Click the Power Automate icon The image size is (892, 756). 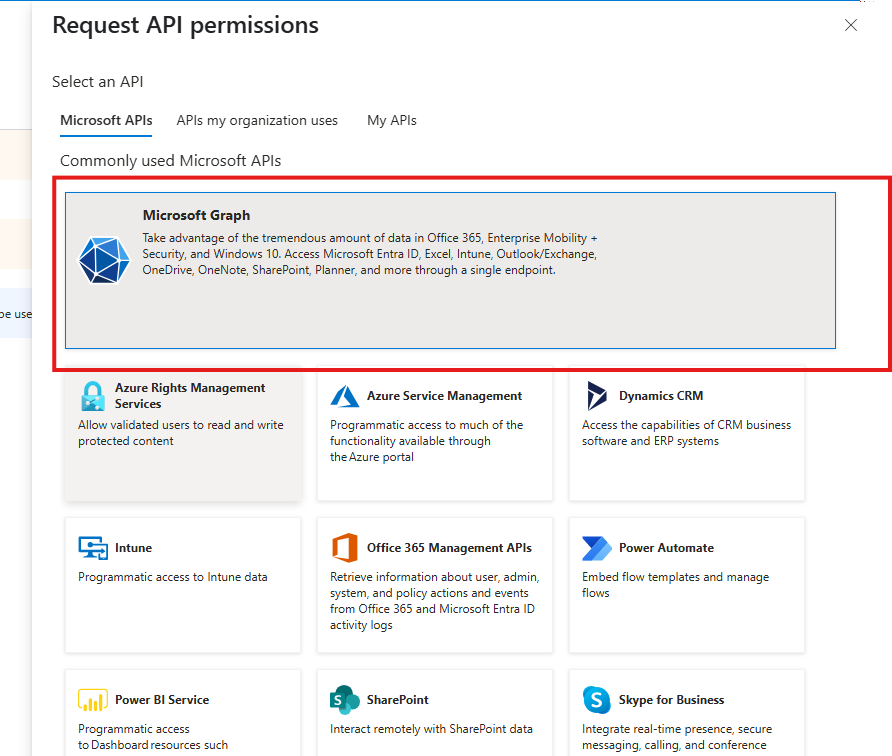pos(596,548)
